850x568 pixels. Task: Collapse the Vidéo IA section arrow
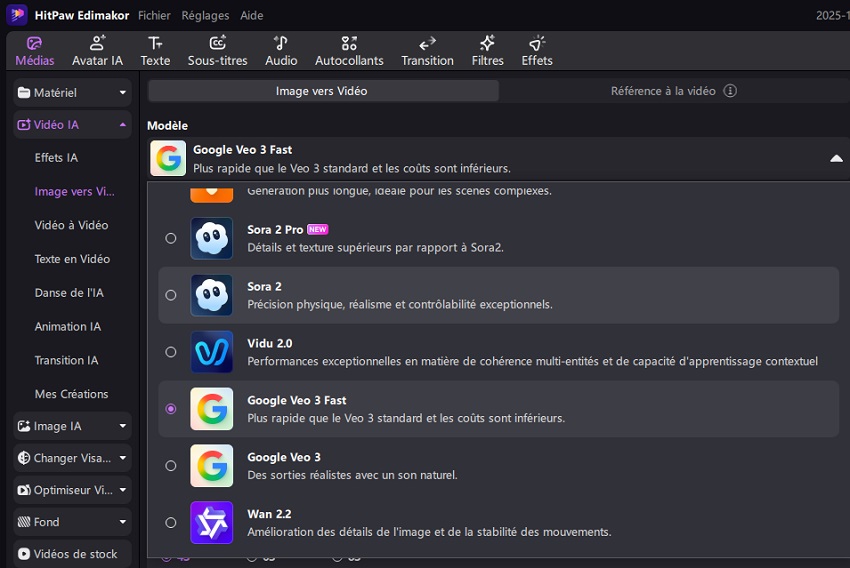click(x=123, y=125)
